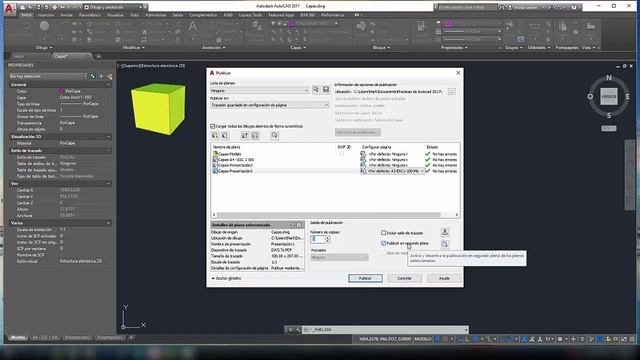Click the browse button next to Ubicación path
This screenshot has width=640, height=360.
[x=451, y=92]
